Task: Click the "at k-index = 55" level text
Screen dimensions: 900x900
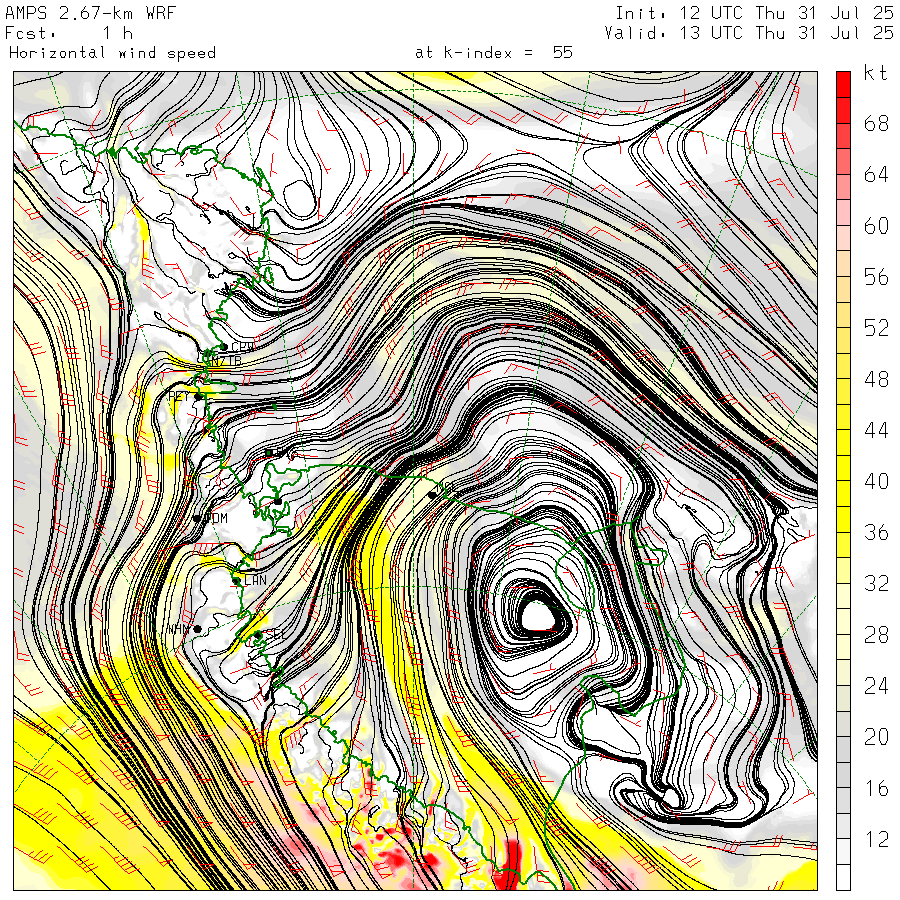Action: 494,53
